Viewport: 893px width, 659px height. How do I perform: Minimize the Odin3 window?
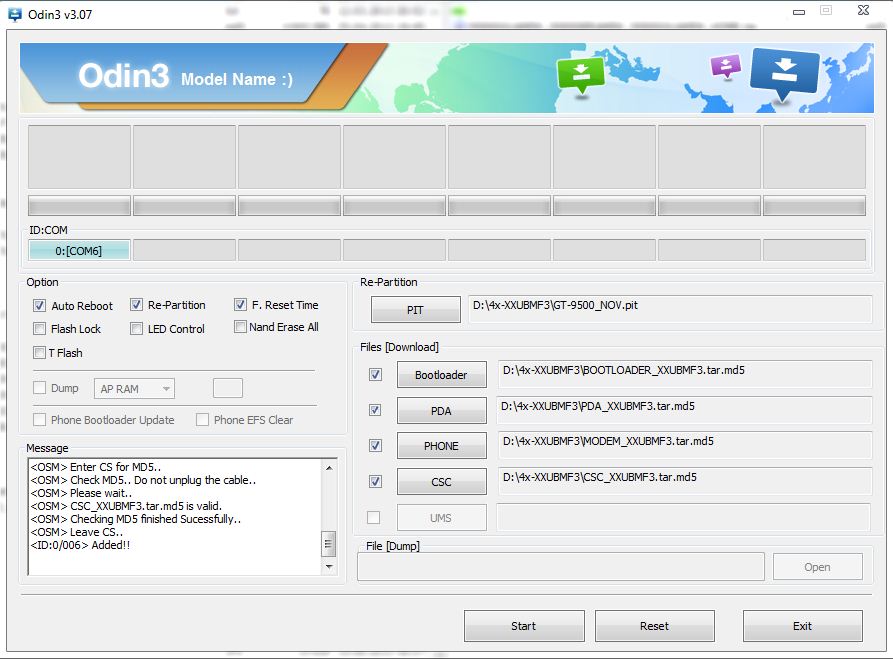[x=799, y=12]
